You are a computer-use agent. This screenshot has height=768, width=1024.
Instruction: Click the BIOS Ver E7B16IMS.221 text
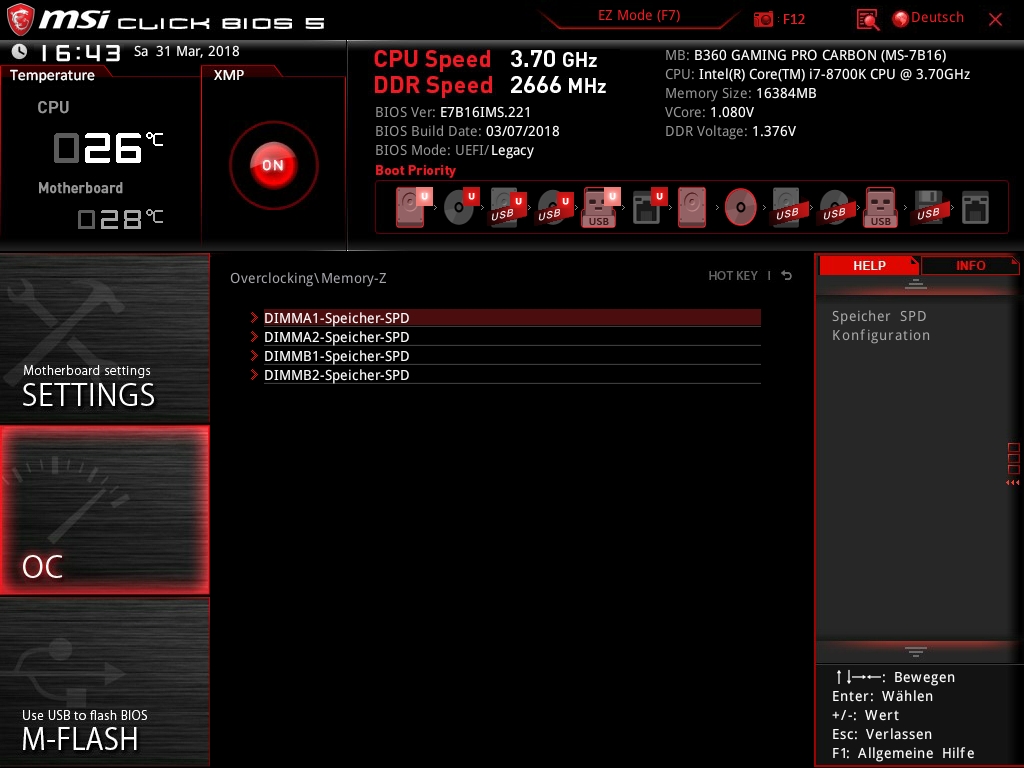[453, 112]
